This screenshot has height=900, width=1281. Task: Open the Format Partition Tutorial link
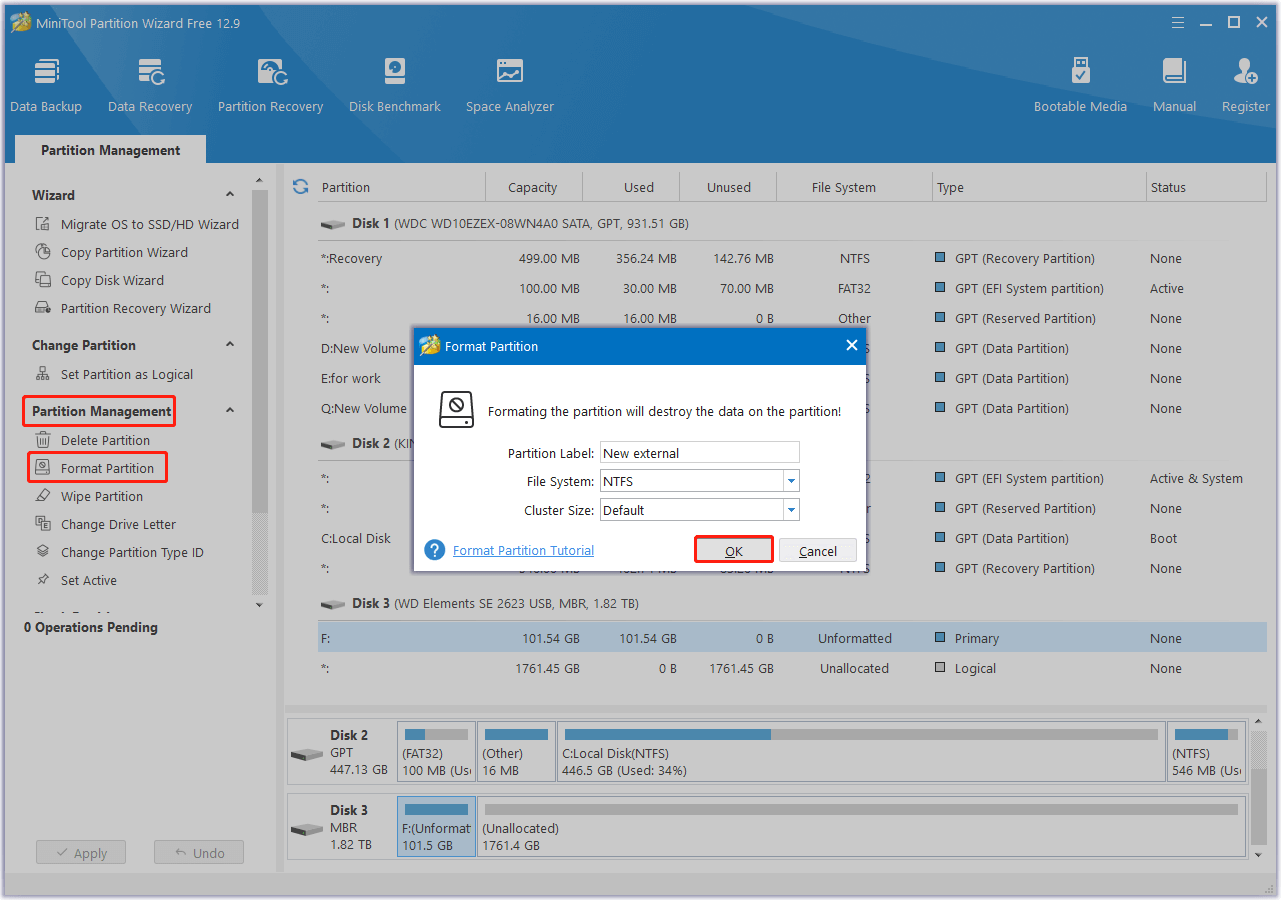tap(523, 551)
